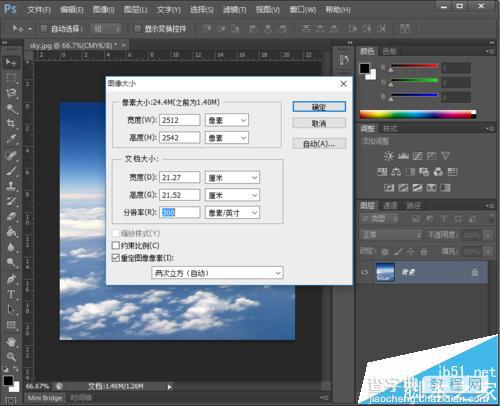Select the History Brush tool

[x=11, y=201]
